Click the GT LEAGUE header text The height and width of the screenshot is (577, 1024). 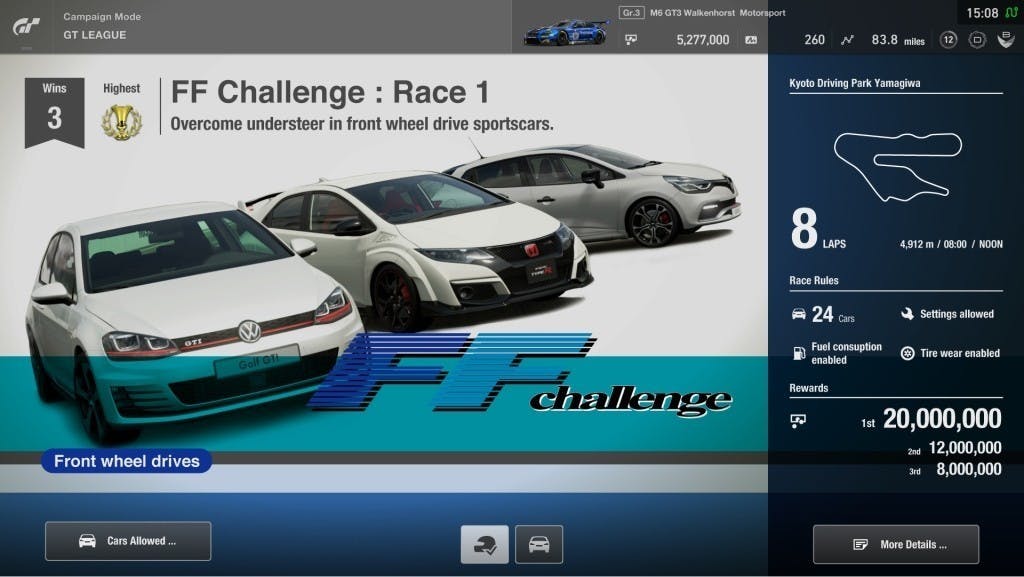point(95,35)
